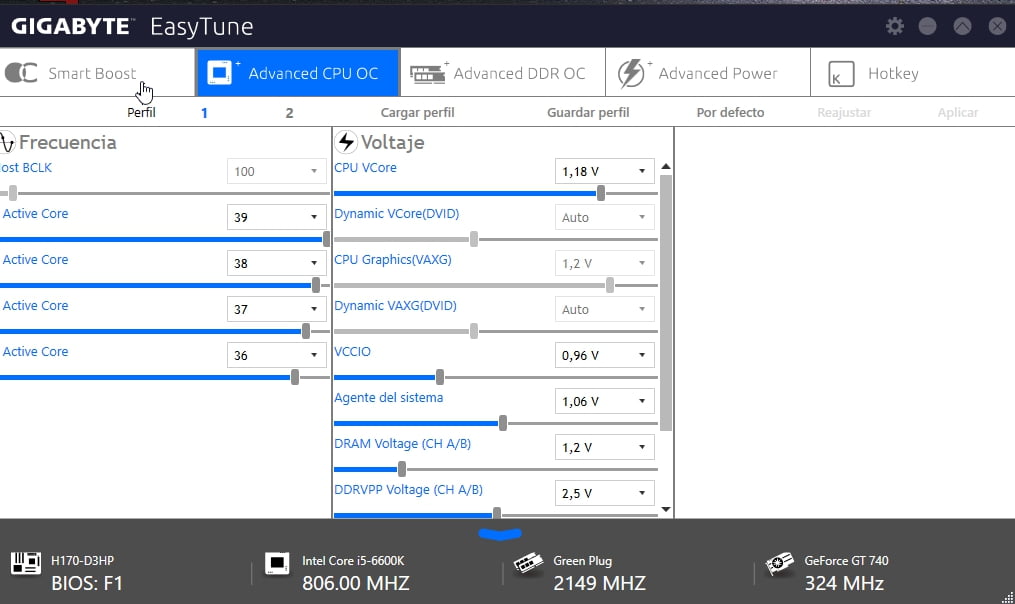Click the BCLK slider handle

[13, 193]
